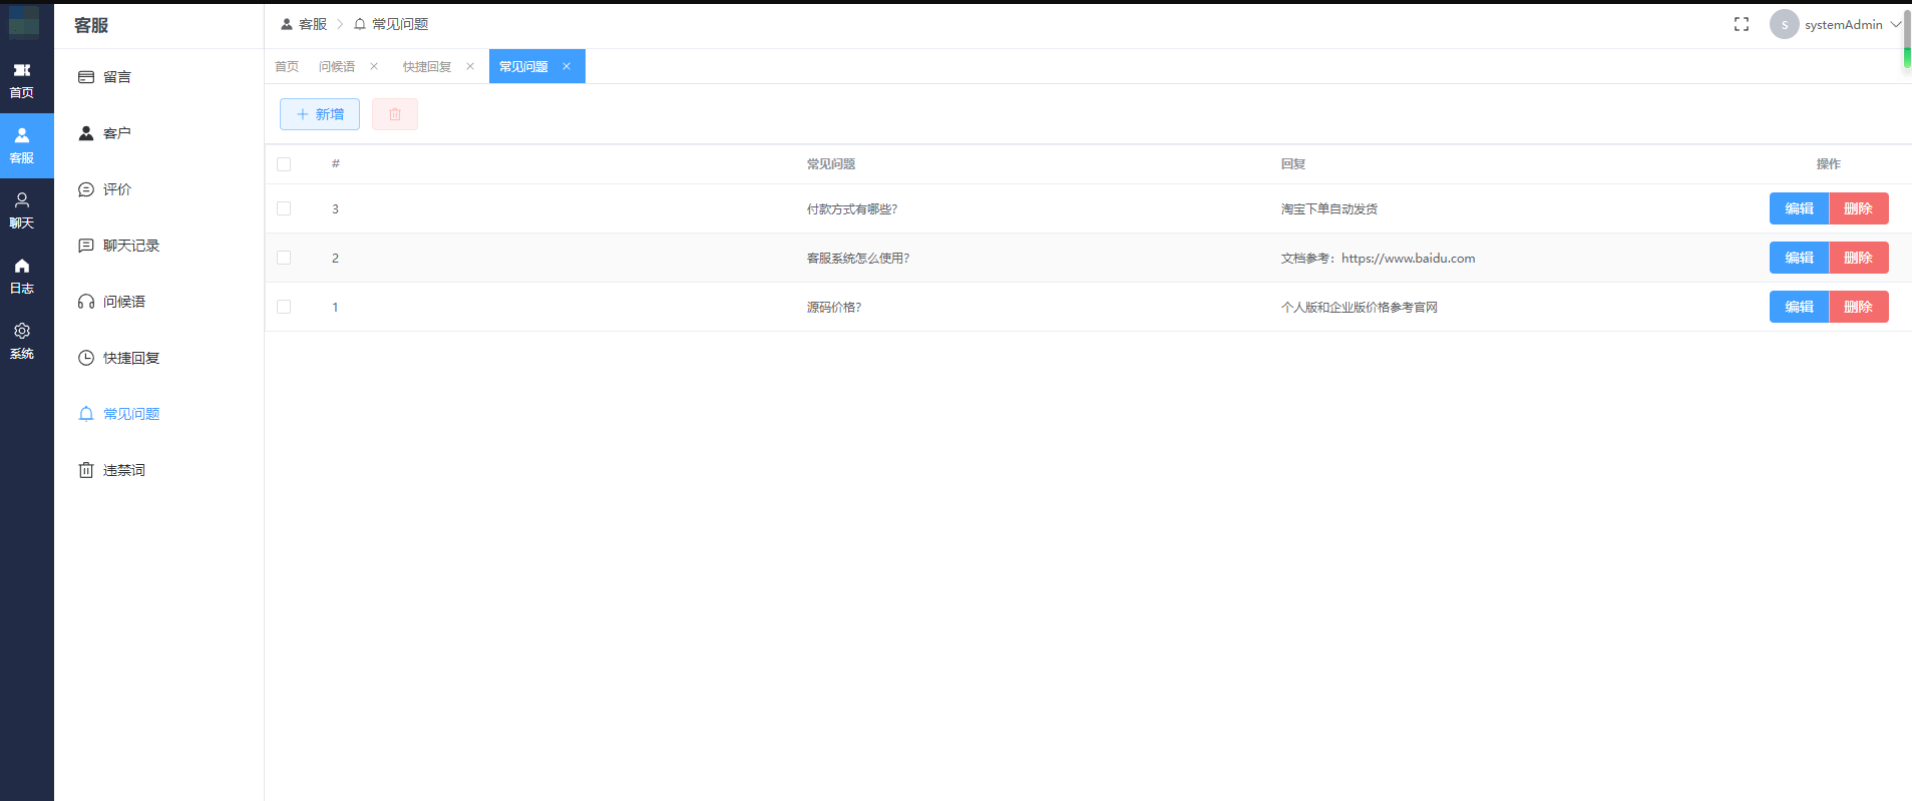Switch to the 首页 tab
This screenshot has width=1912, height=801.
[x=287, y=67]
